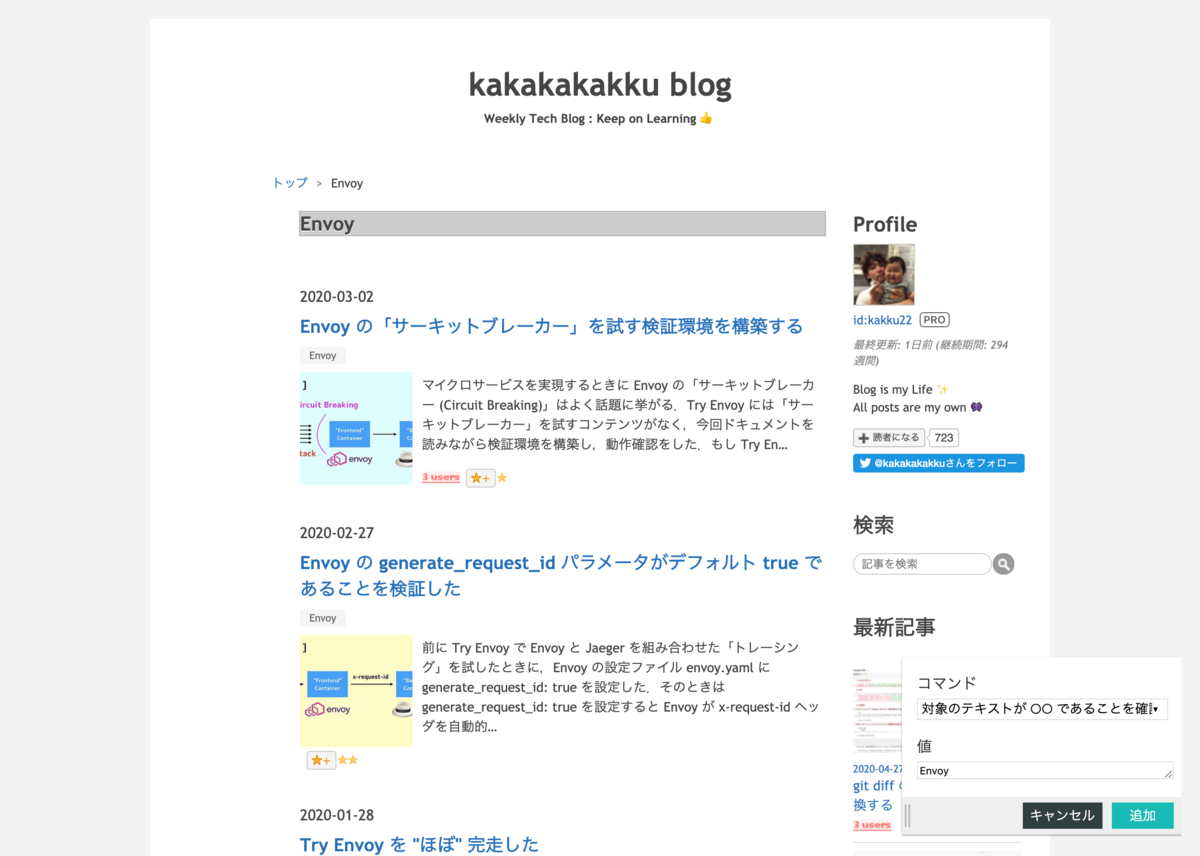This screenshot has width=1200, height=856.
Task: Open the Try Envoy を "ほぼ" 完走した article
Action: pyautogui.click(x=419, y=845)
